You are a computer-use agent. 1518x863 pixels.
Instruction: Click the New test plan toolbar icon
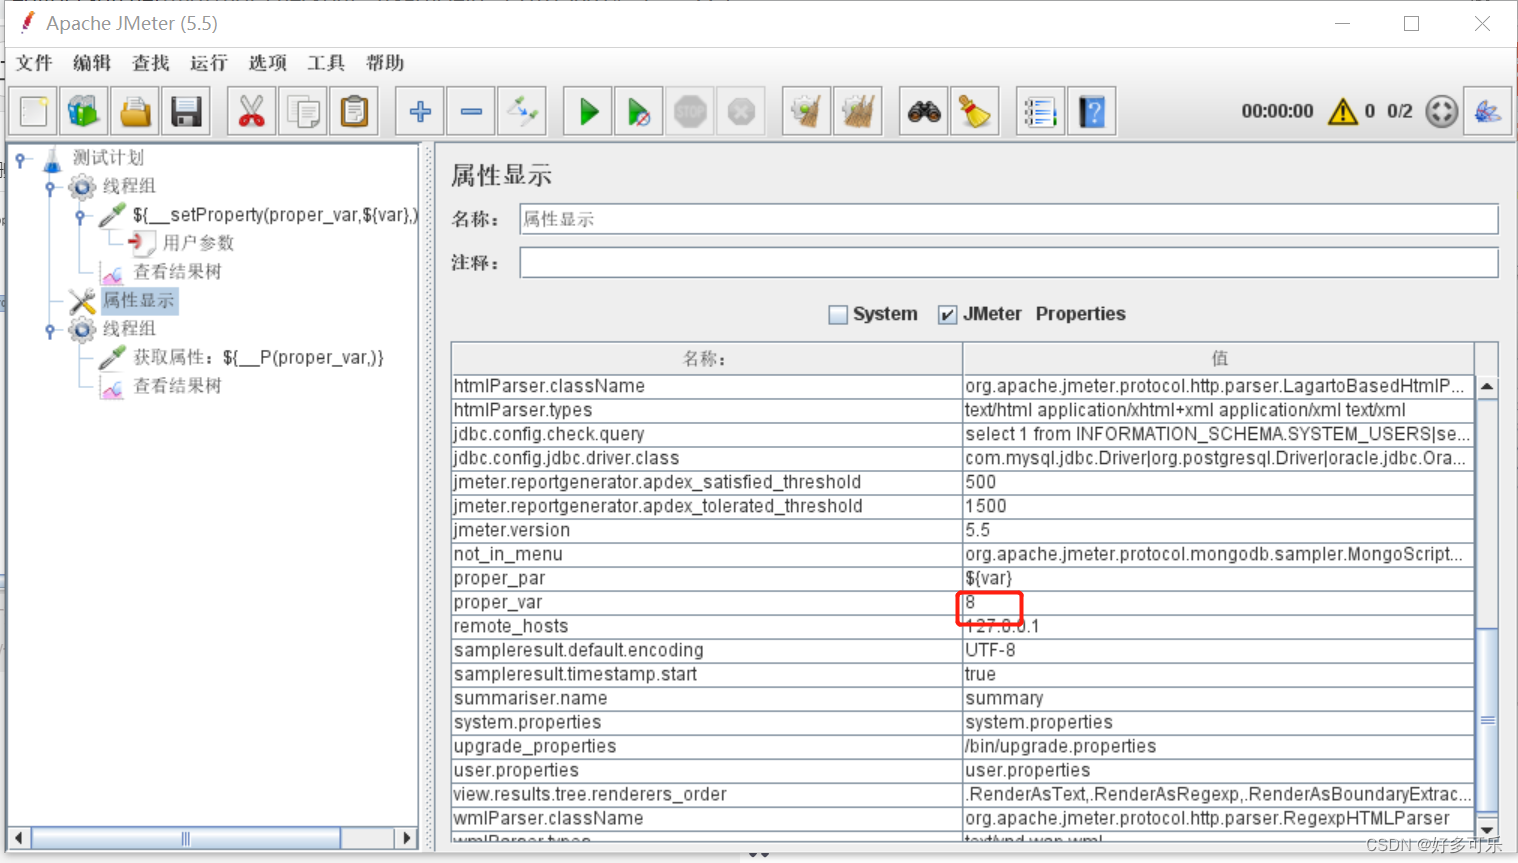click(x=33, y=111)
